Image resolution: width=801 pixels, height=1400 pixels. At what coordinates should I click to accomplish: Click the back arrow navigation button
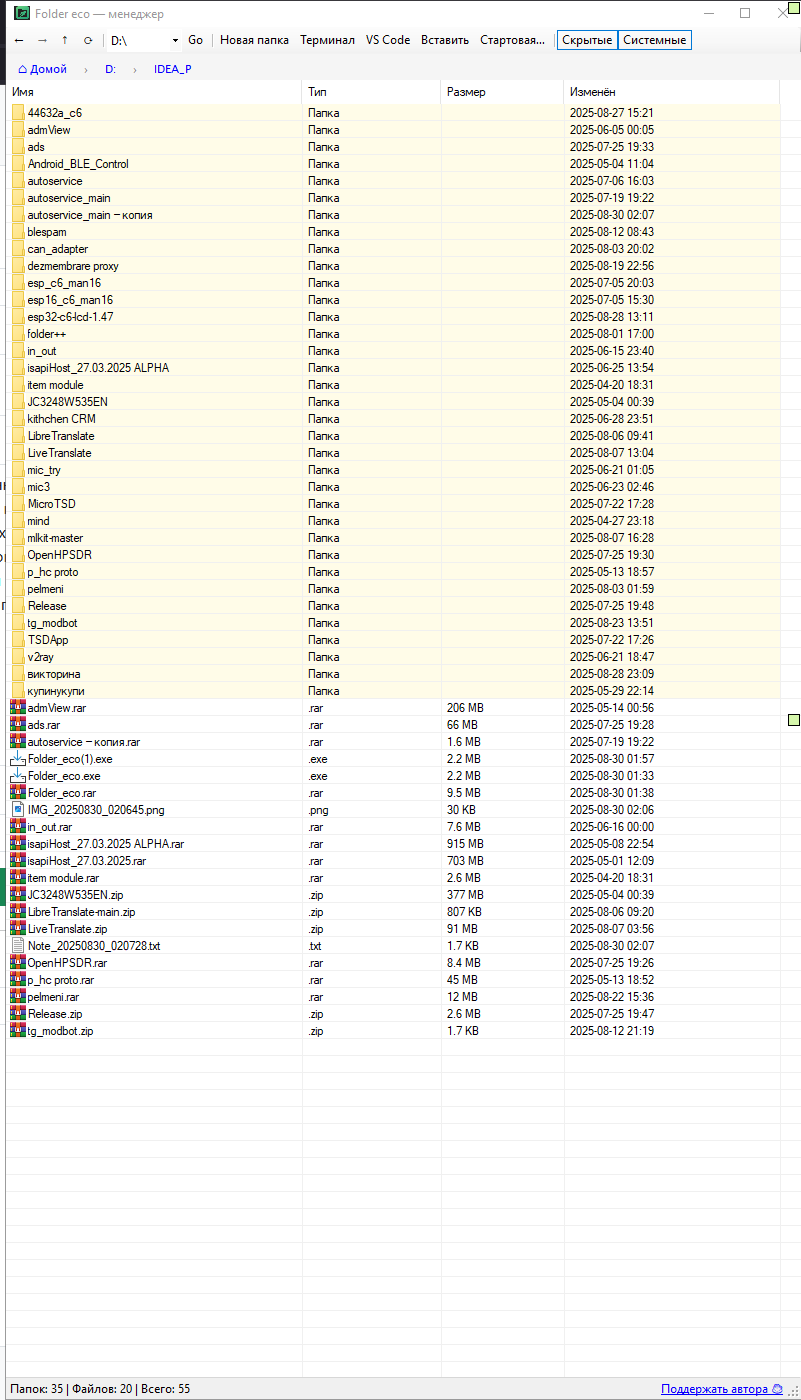tap(18, 40)
